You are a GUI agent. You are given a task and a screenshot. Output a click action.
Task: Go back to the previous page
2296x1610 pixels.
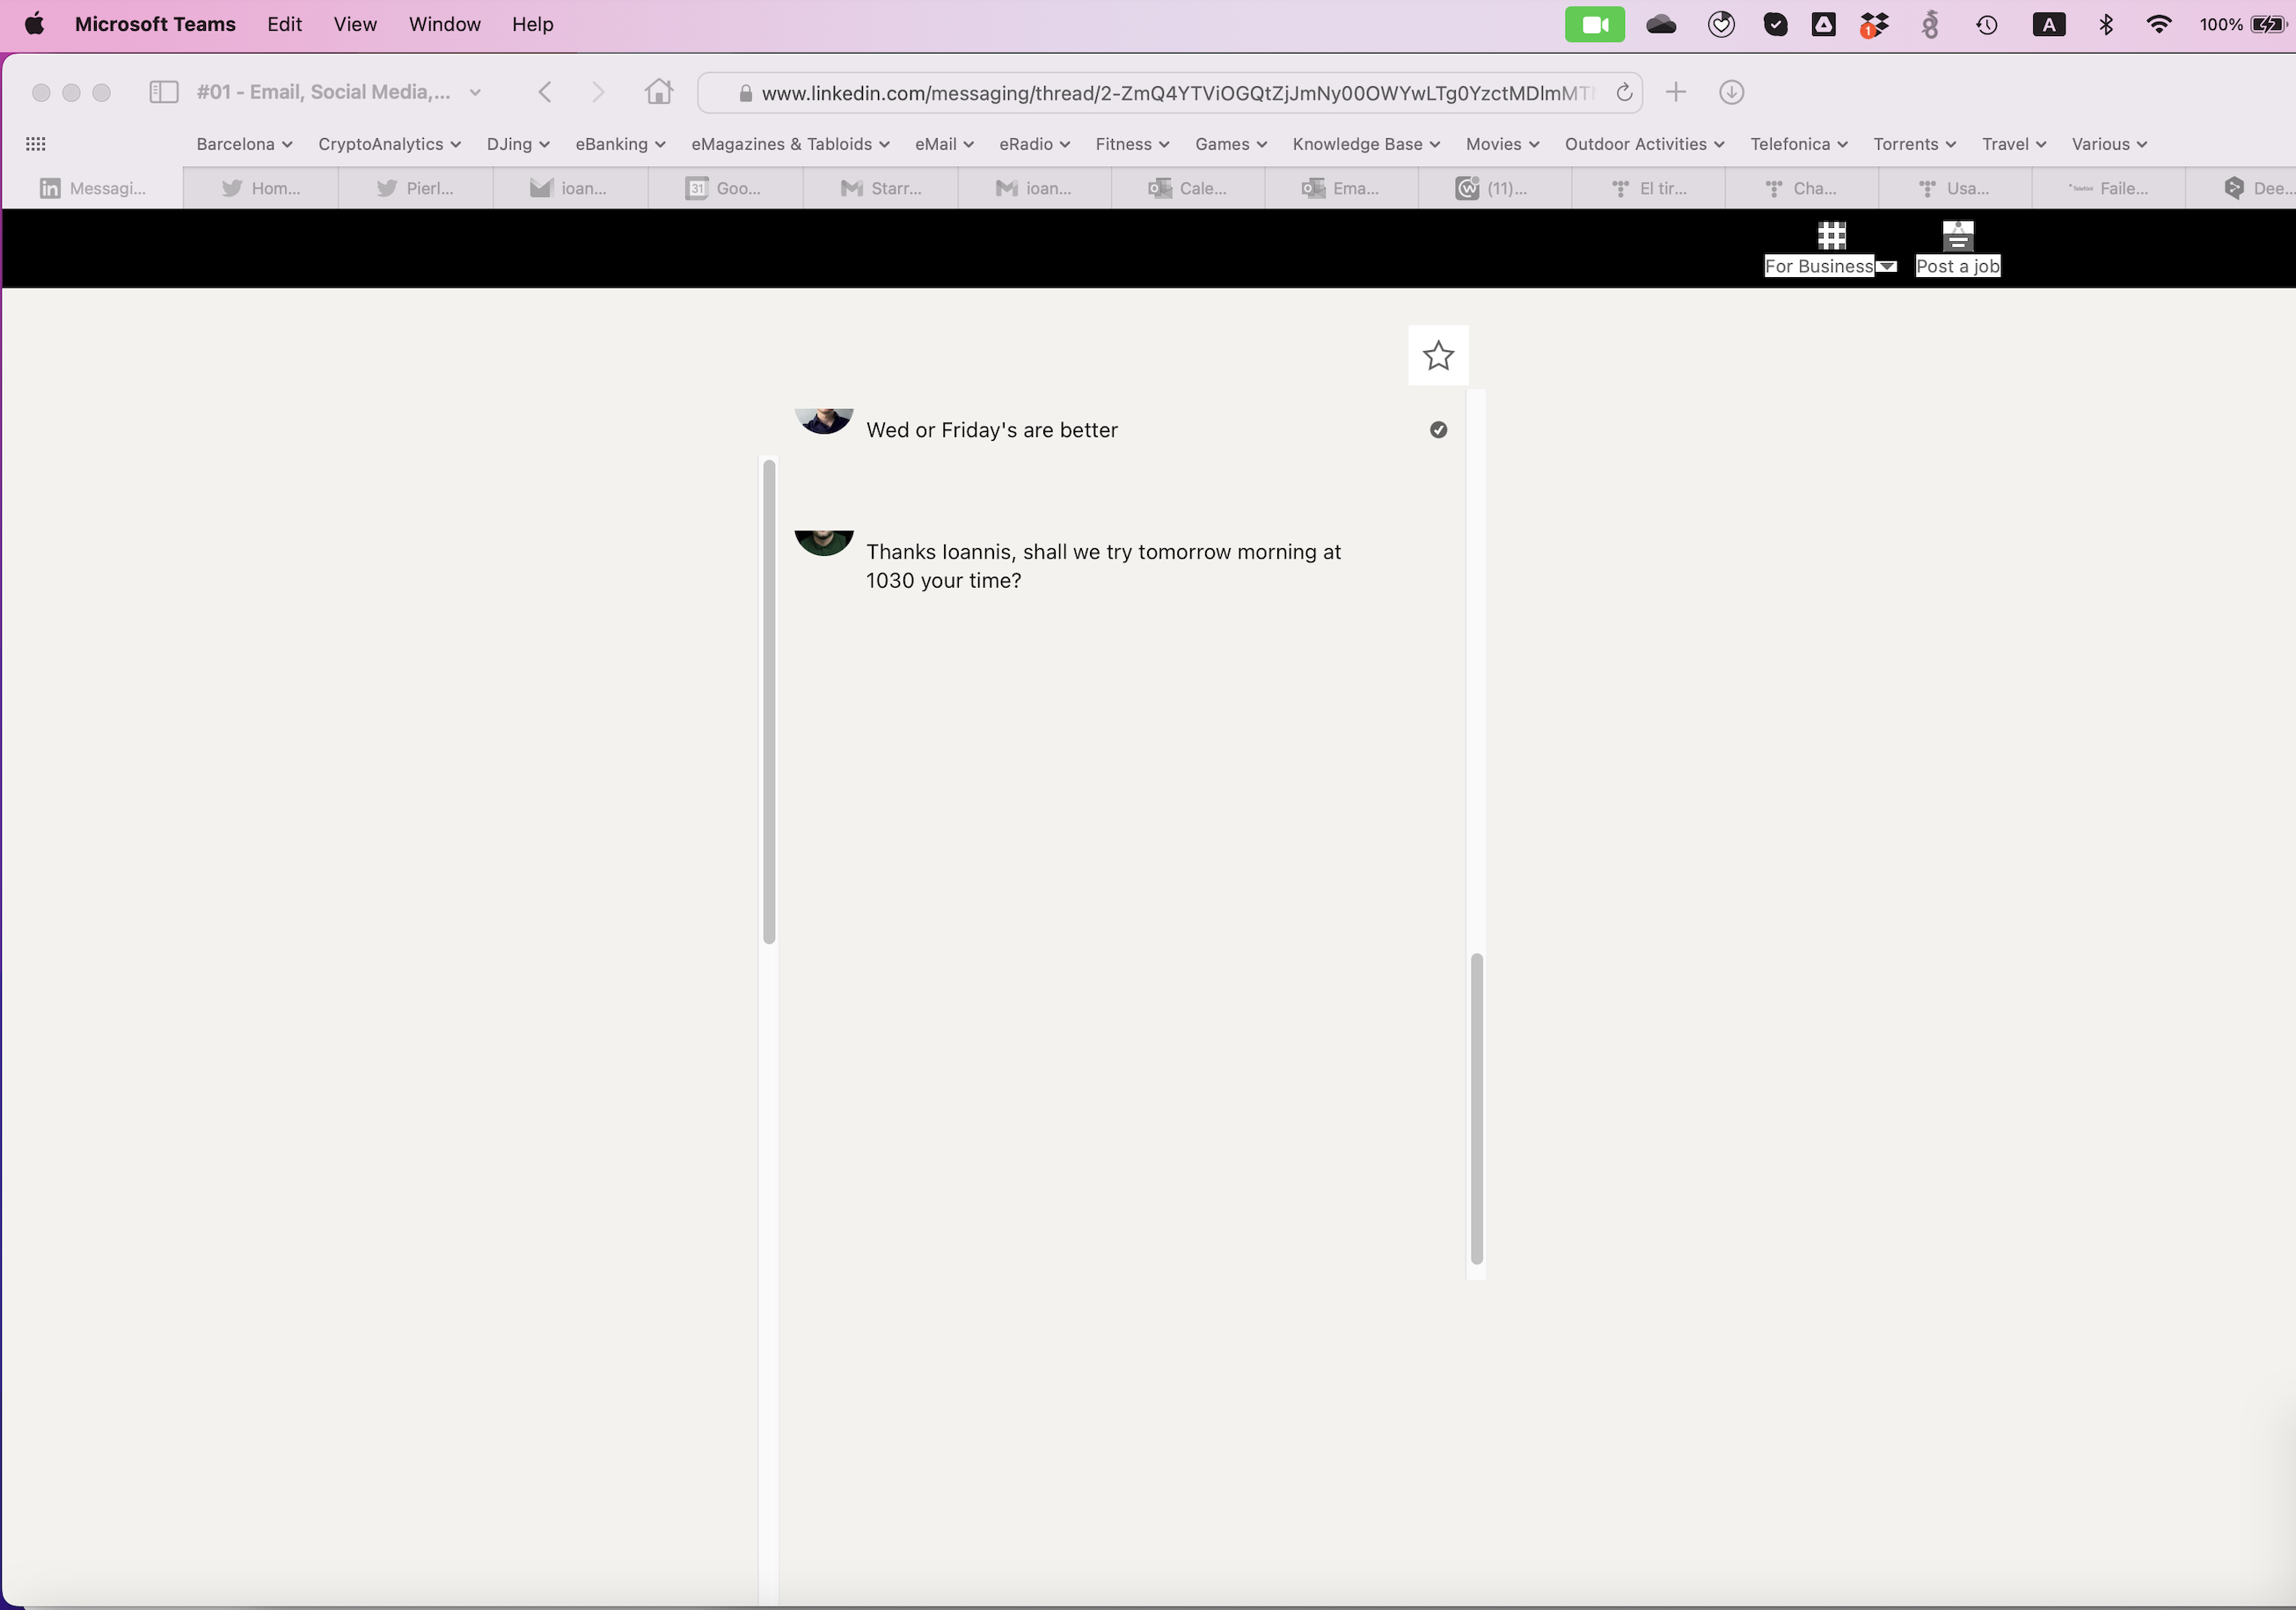(x=545, y=92)
